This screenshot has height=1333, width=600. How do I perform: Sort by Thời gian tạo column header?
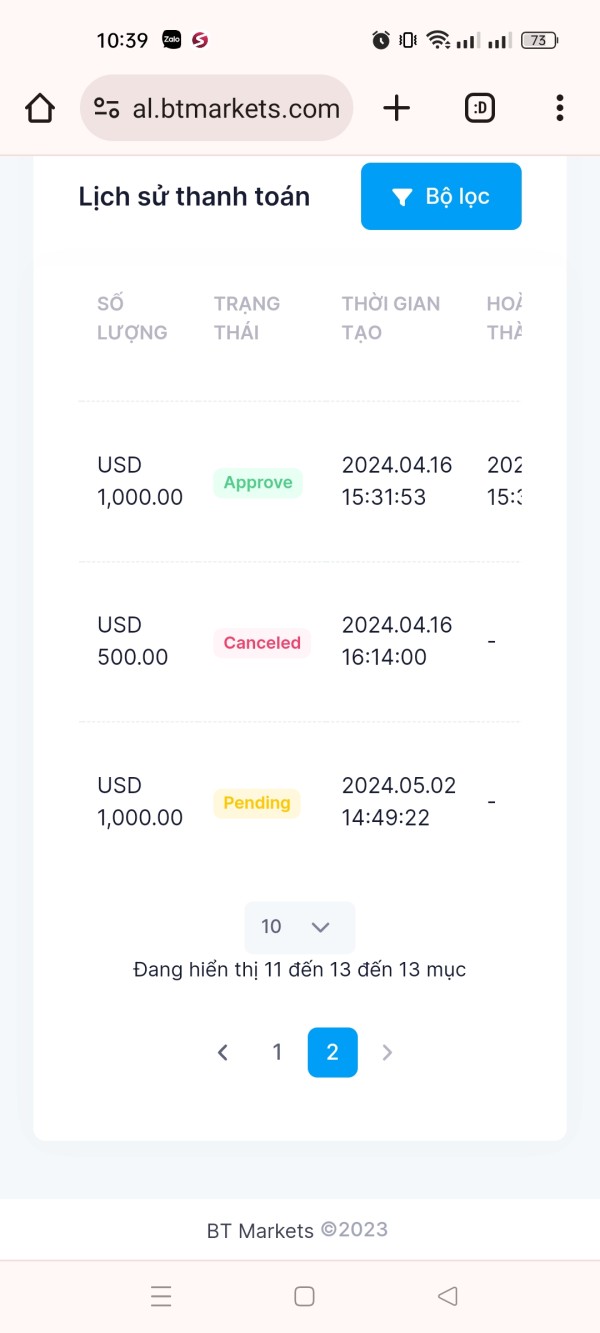390,318
